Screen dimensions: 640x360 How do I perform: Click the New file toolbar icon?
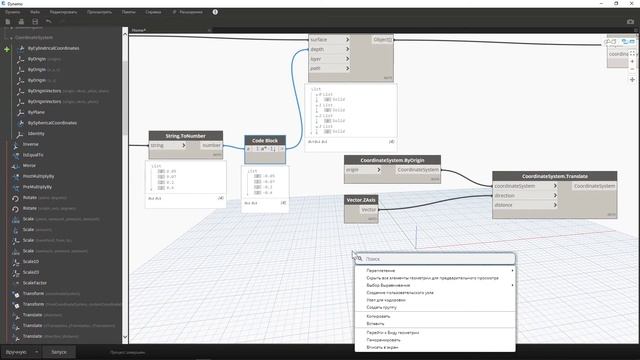click(x=8, y=21)
